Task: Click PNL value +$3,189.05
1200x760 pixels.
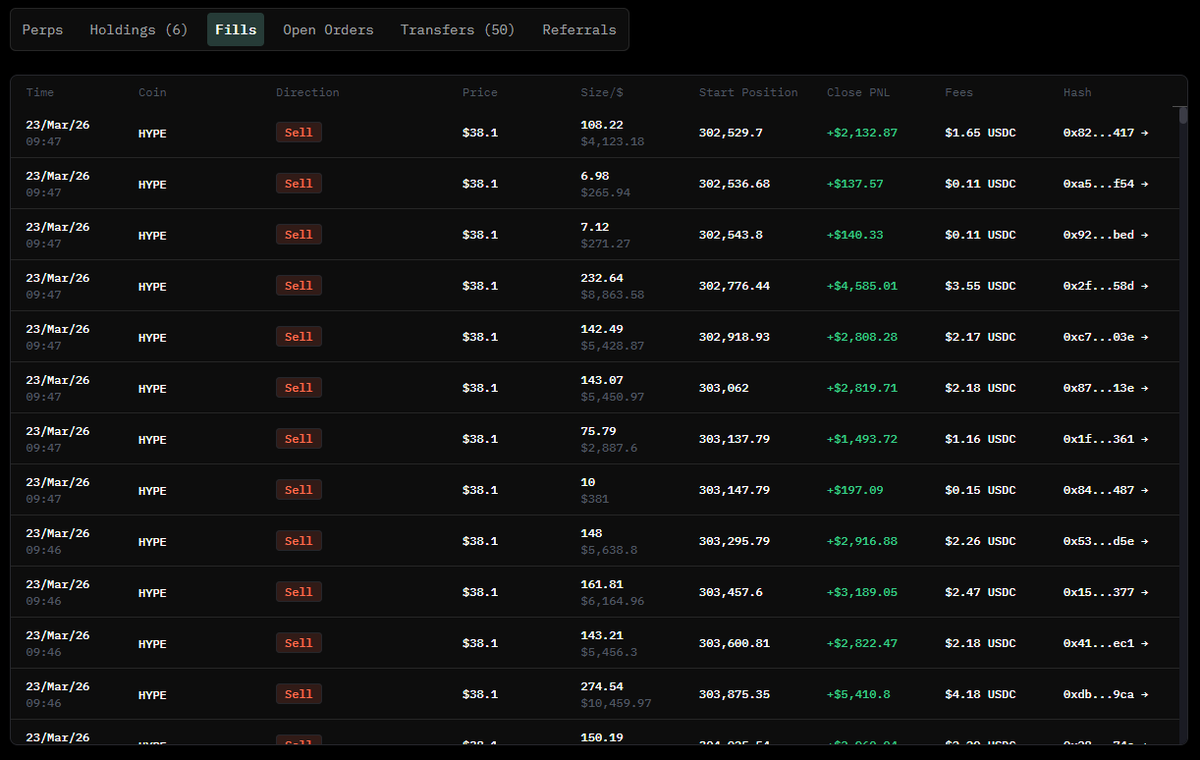Action: coord(862,592)
